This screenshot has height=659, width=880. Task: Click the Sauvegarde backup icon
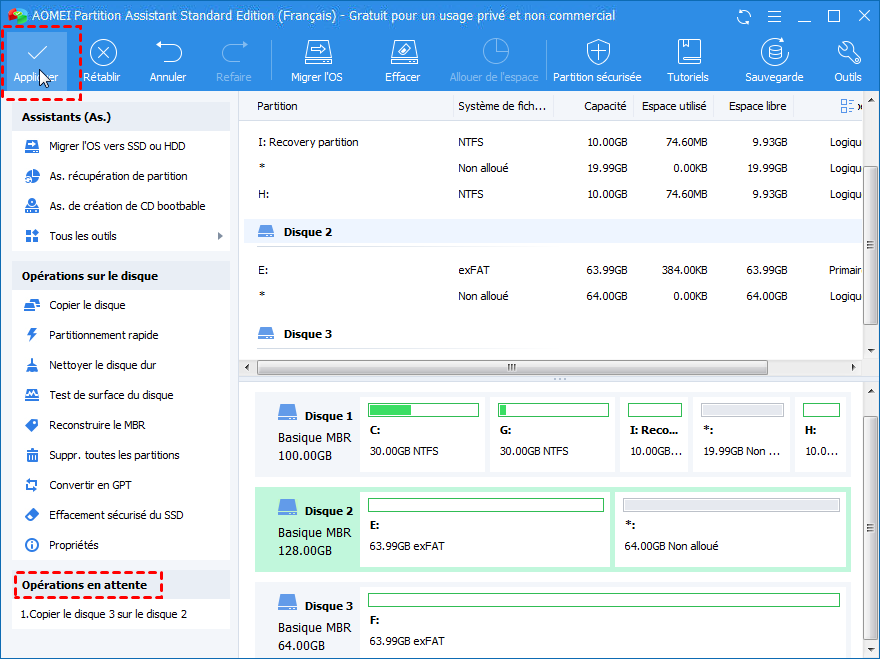pos(773,53)
